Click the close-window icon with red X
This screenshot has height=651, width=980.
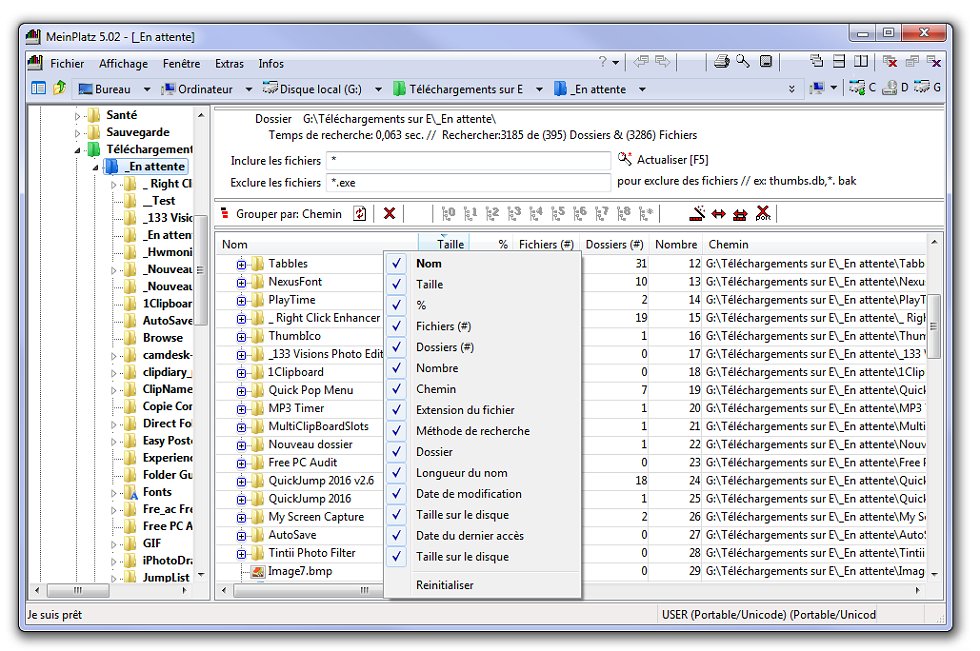pyautogui.click(x=890, y=61)
